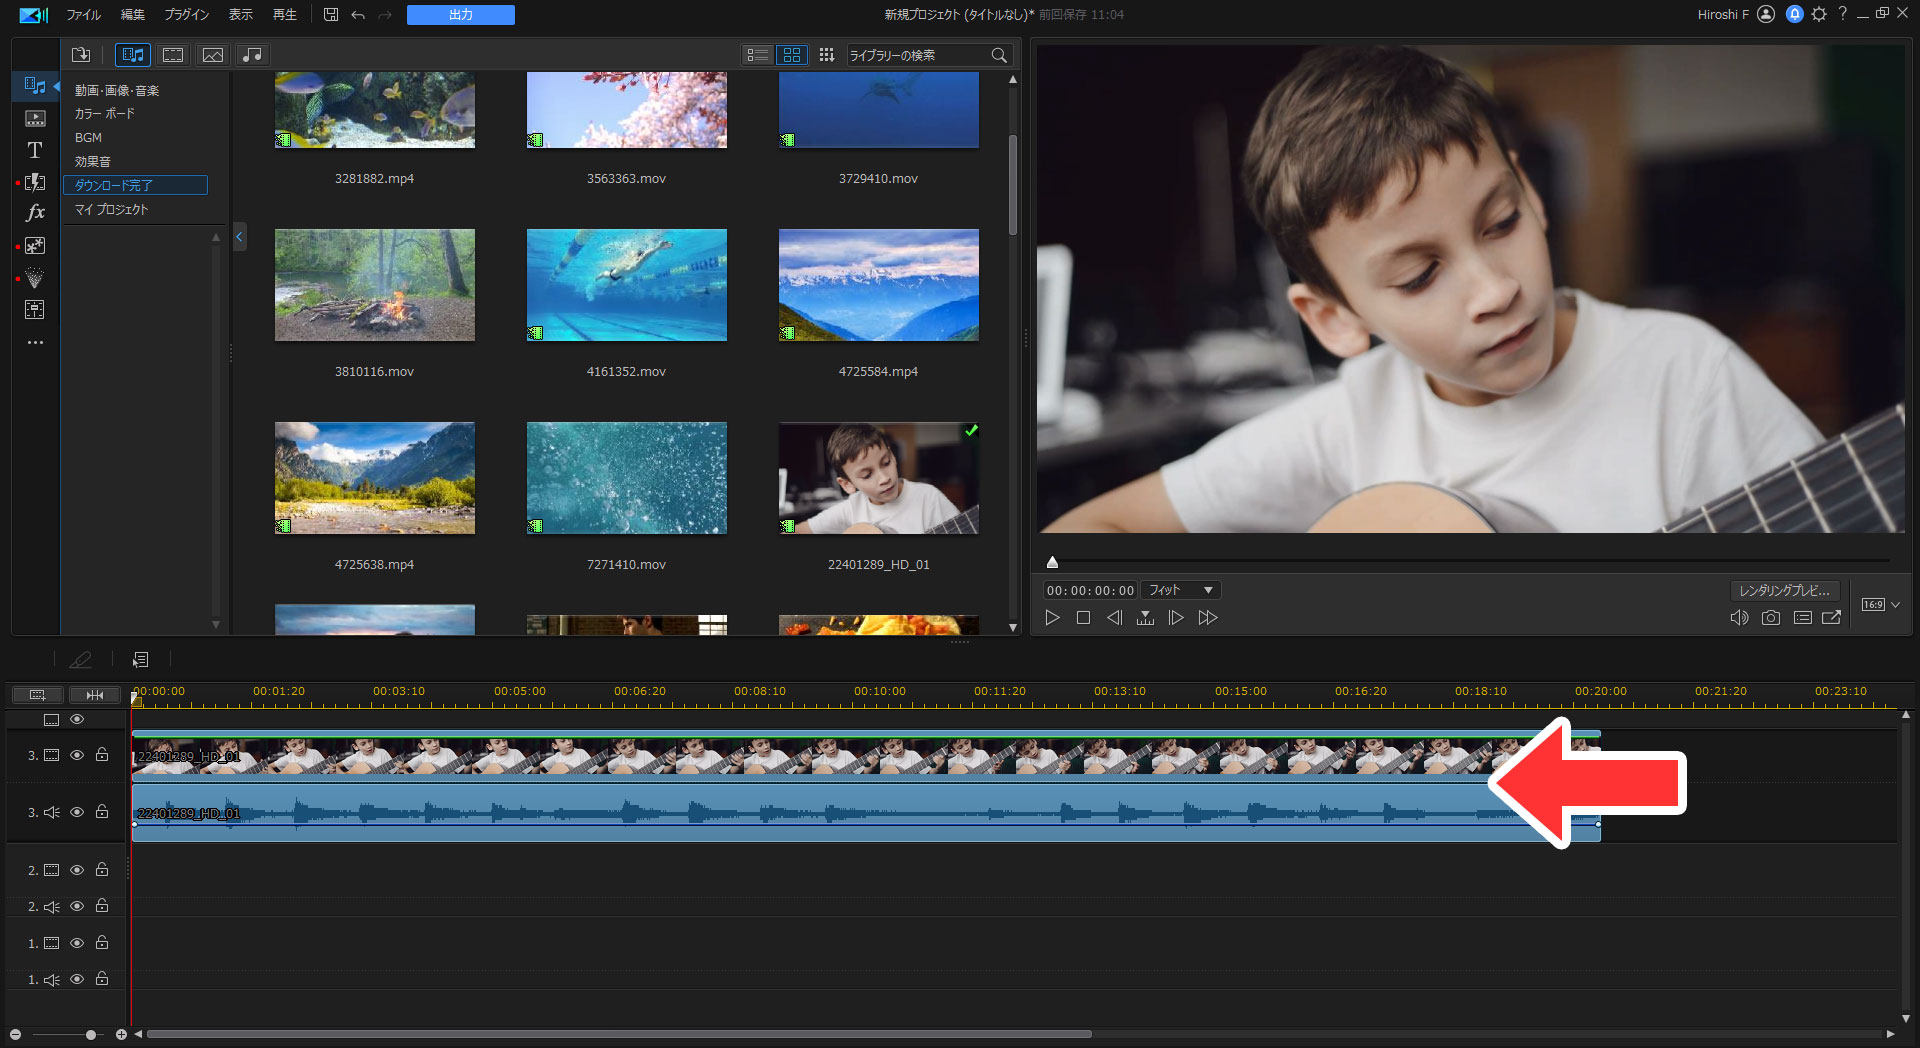The image size is (1920, 1048).
Task: Show only audio files filter icon
Action: (253, 55)
